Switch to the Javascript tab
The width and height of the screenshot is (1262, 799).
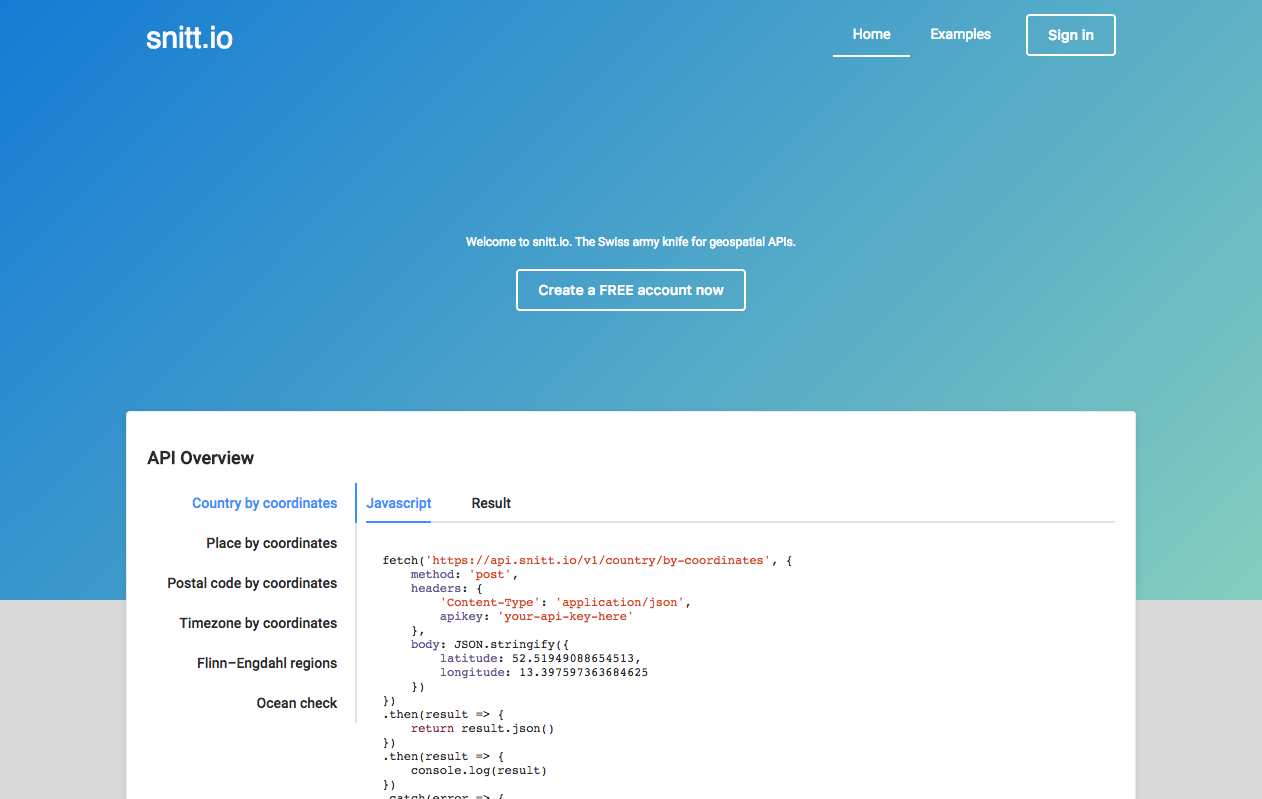tap(399, 503)
